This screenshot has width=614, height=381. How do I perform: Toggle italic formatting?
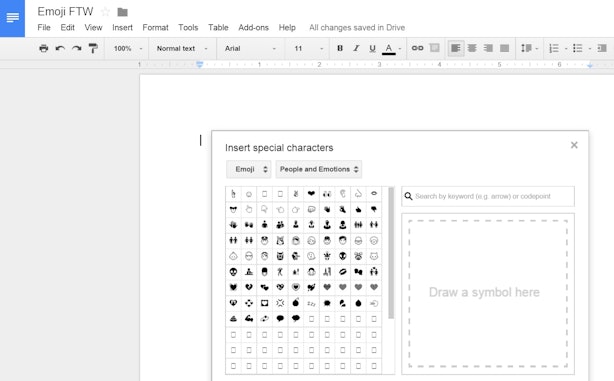tap(356, 48)
